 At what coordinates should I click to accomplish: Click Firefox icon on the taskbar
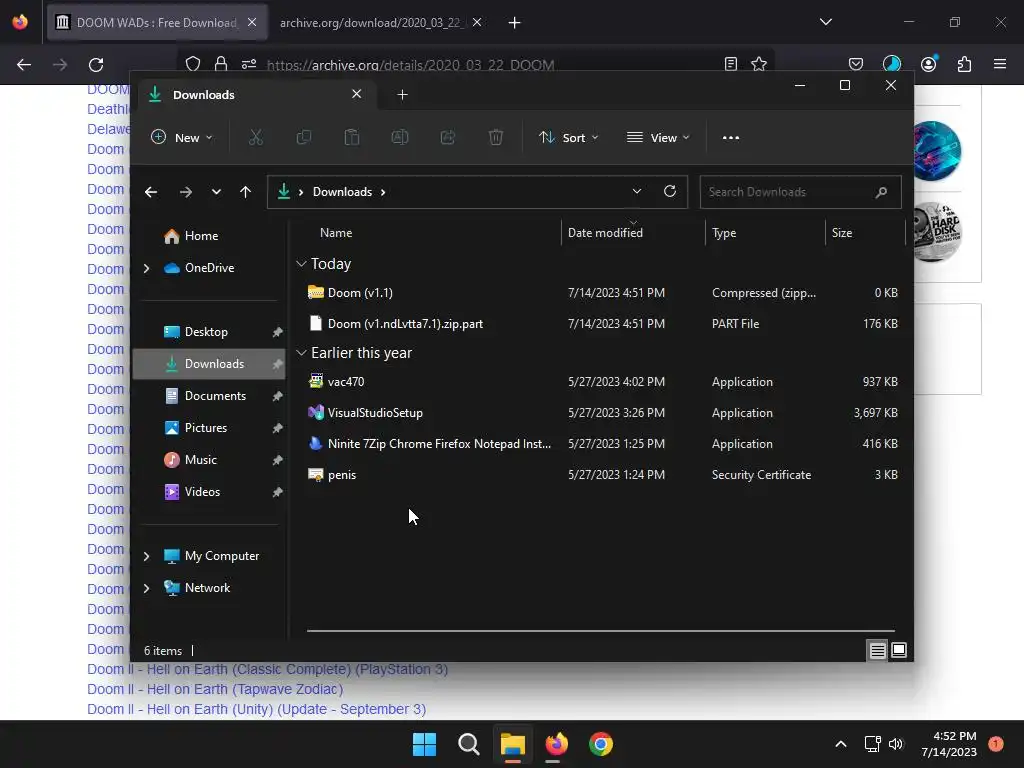[556, 744]
